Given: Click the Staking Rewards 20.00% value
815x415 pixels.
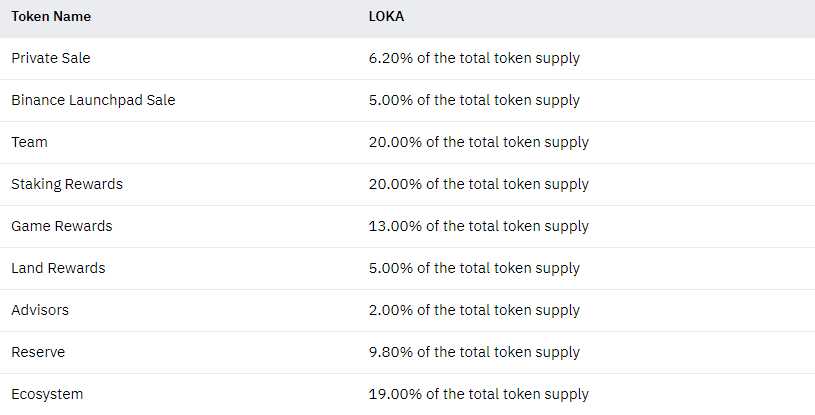Looking at the screenshot, I should point(478,184).
